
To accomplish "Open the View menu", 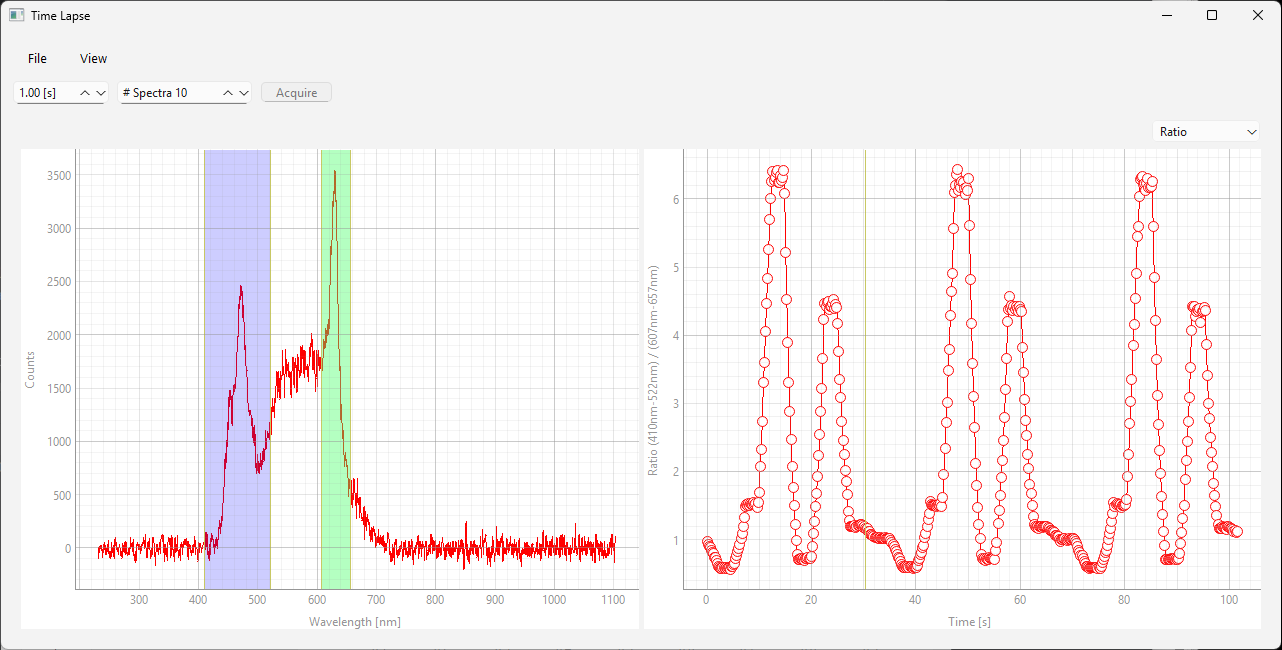I will pos(93,59).
